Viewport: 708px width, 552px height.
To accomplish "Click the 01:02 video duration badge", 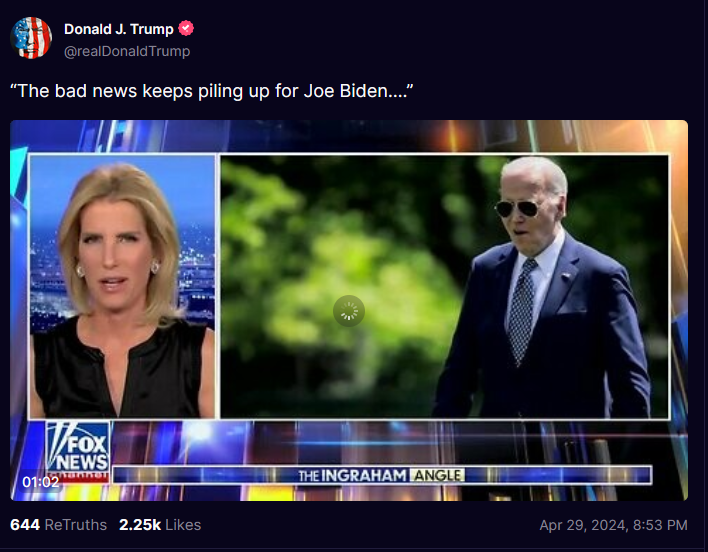I will click(41, 482).
